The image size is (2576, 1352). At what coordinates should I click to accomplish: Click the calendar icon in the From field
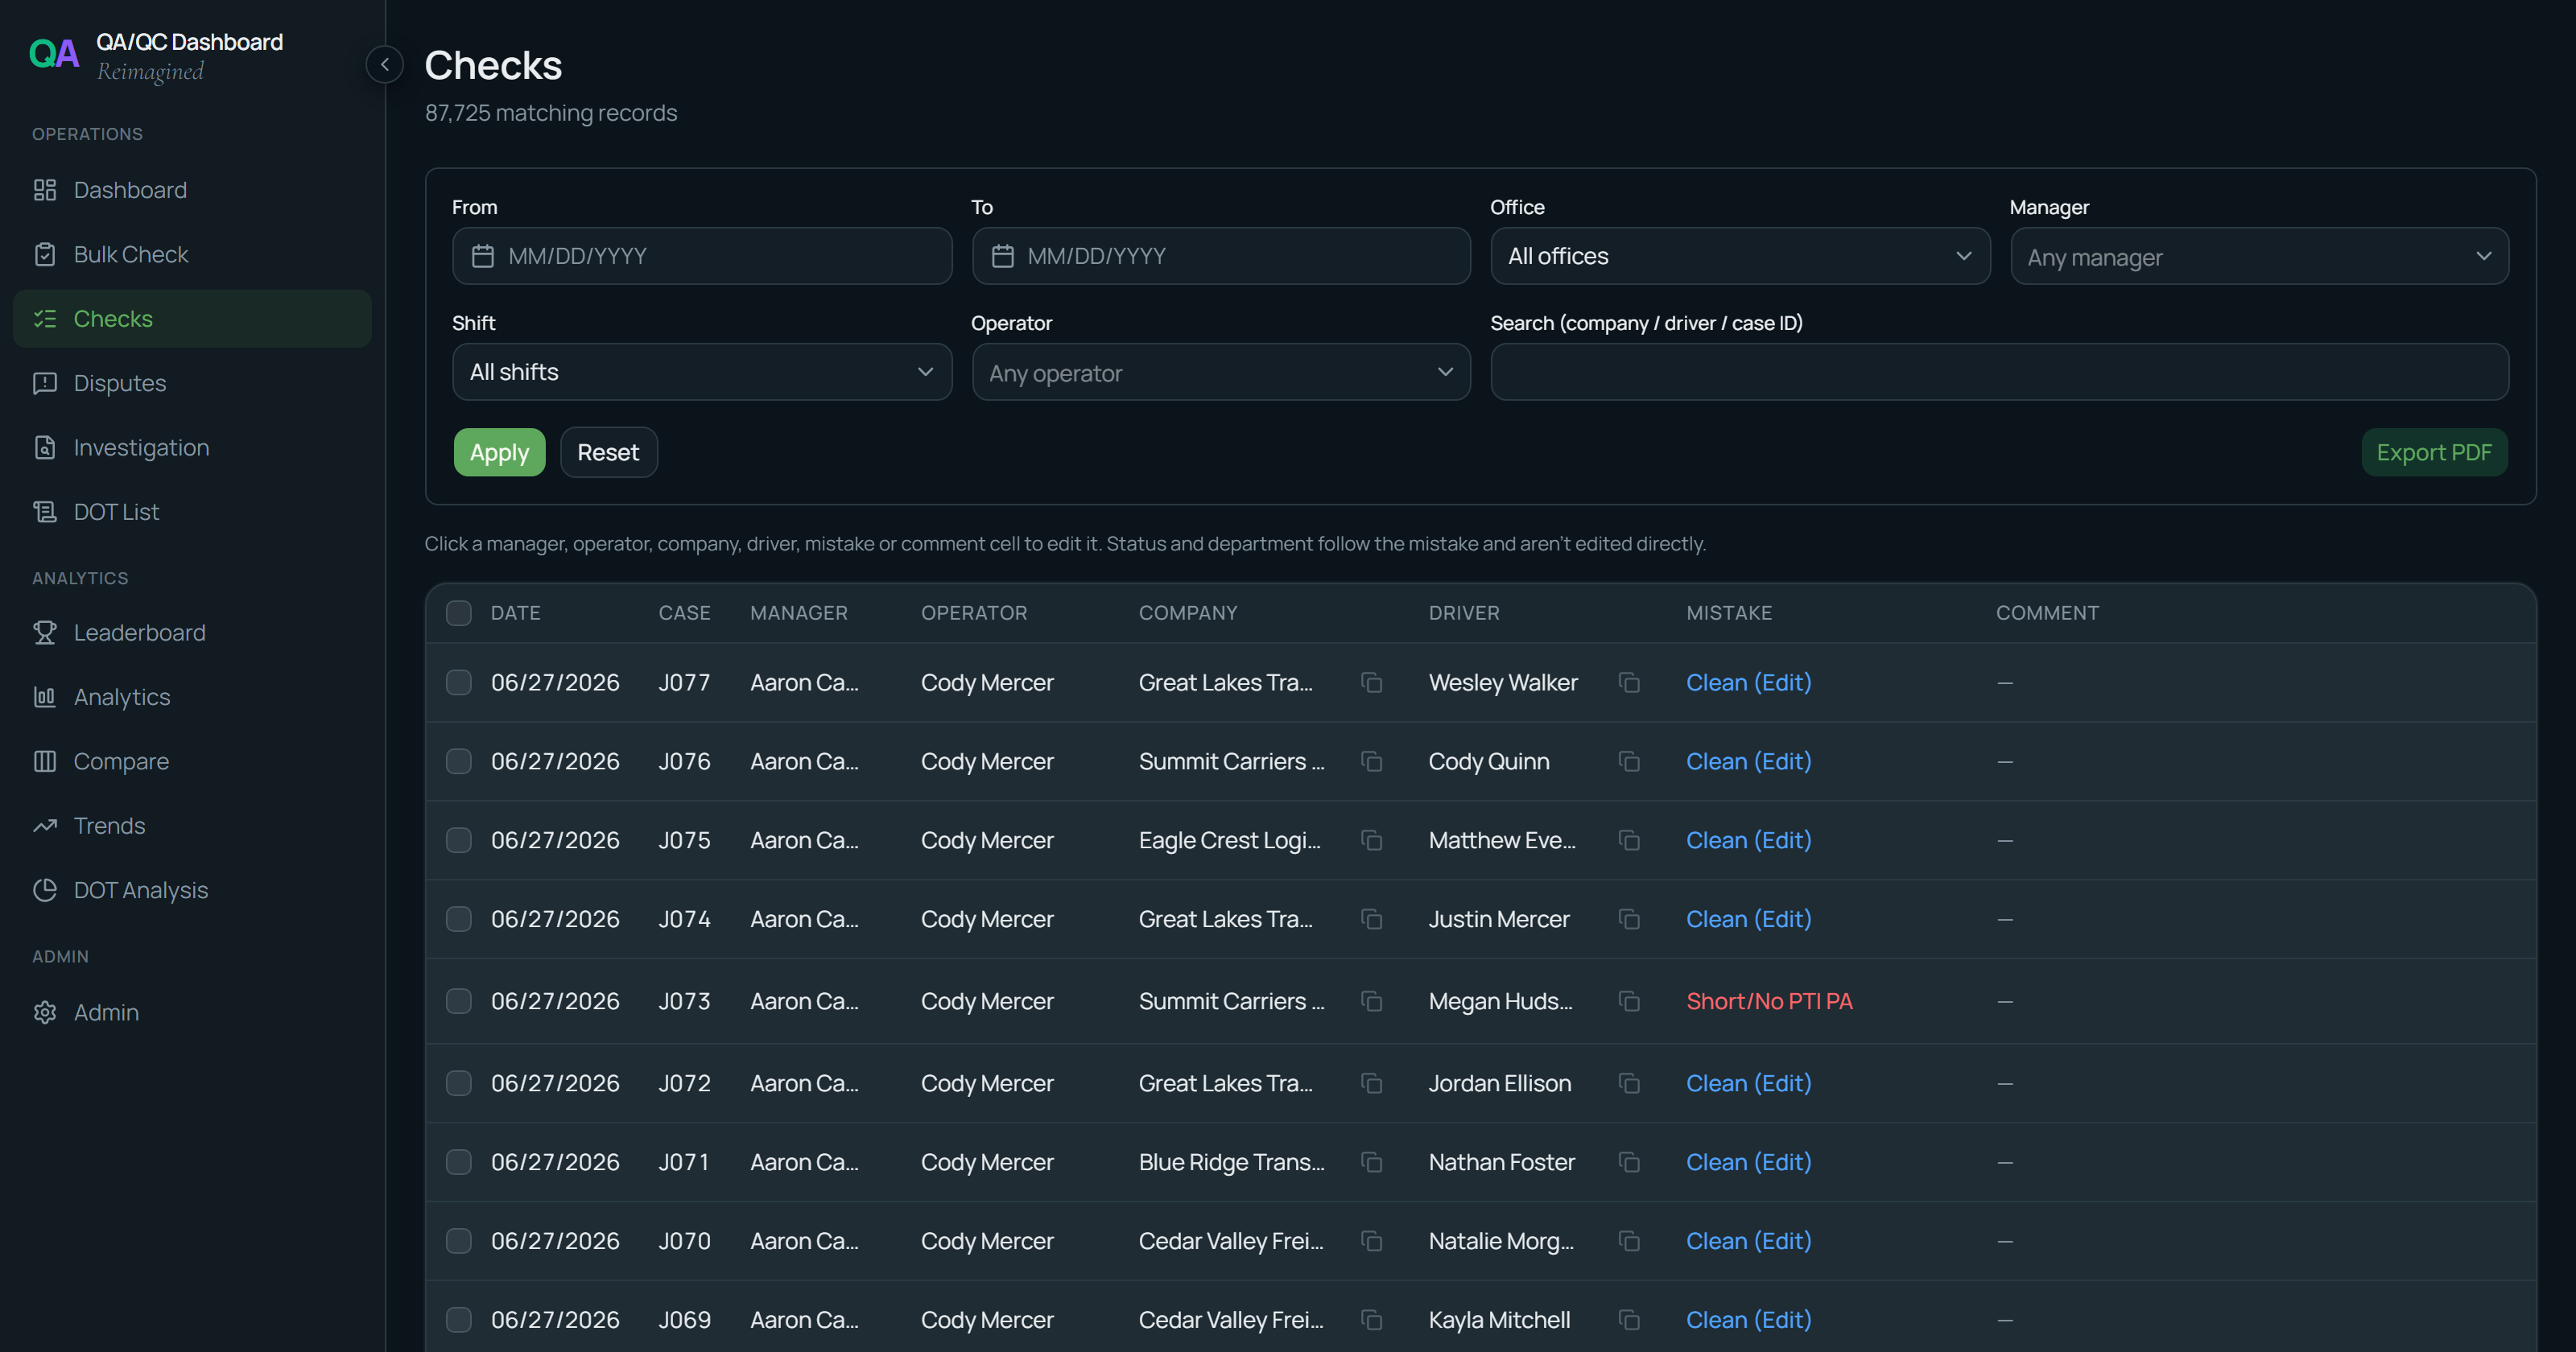pyautogui.click(x=483, y=256)
